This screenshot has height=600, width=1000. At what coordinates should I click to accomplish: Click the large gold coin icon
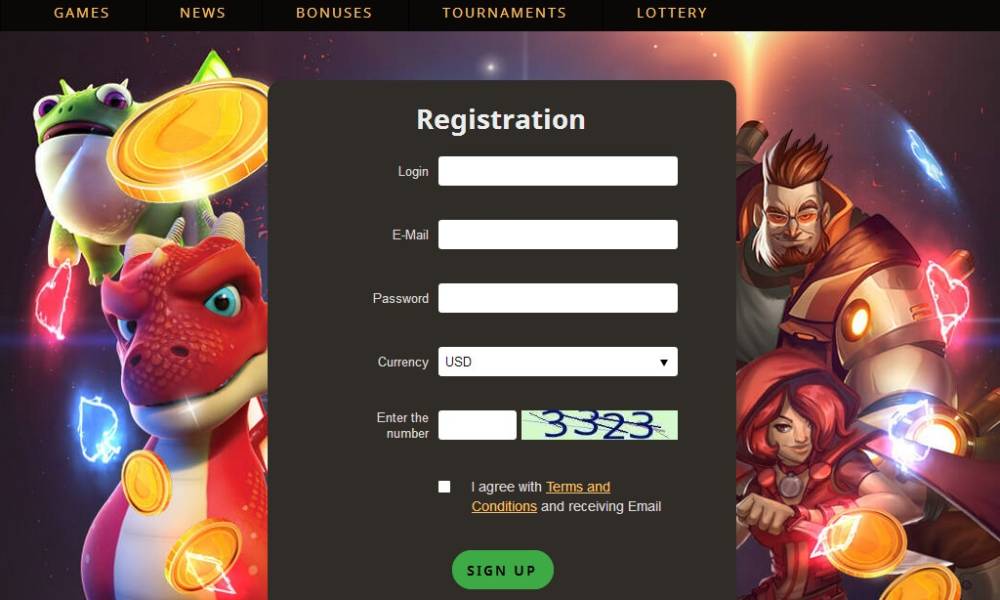[190, 139]
